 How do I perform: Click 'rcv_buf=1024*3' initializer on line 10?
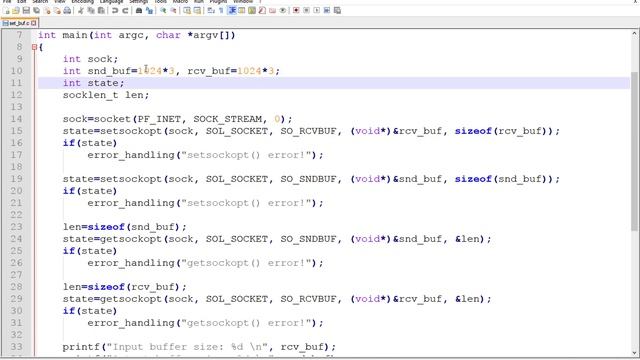(231, 71)
